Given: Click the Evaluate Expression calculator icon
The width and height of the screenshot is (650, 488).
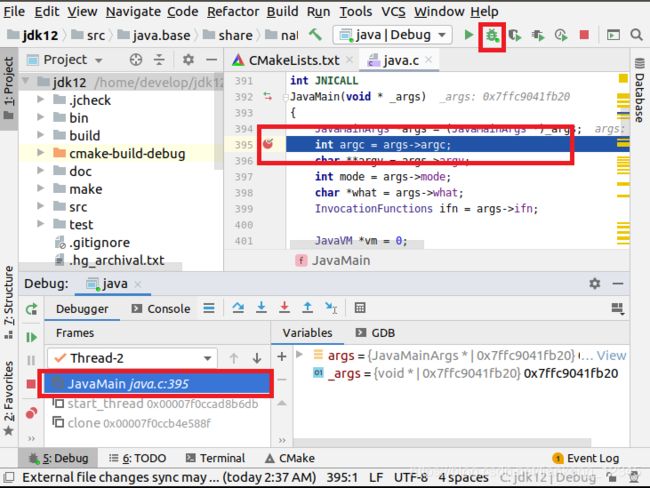Looking at the screenshot, I should pyautogui.click(x=360, y=308).
